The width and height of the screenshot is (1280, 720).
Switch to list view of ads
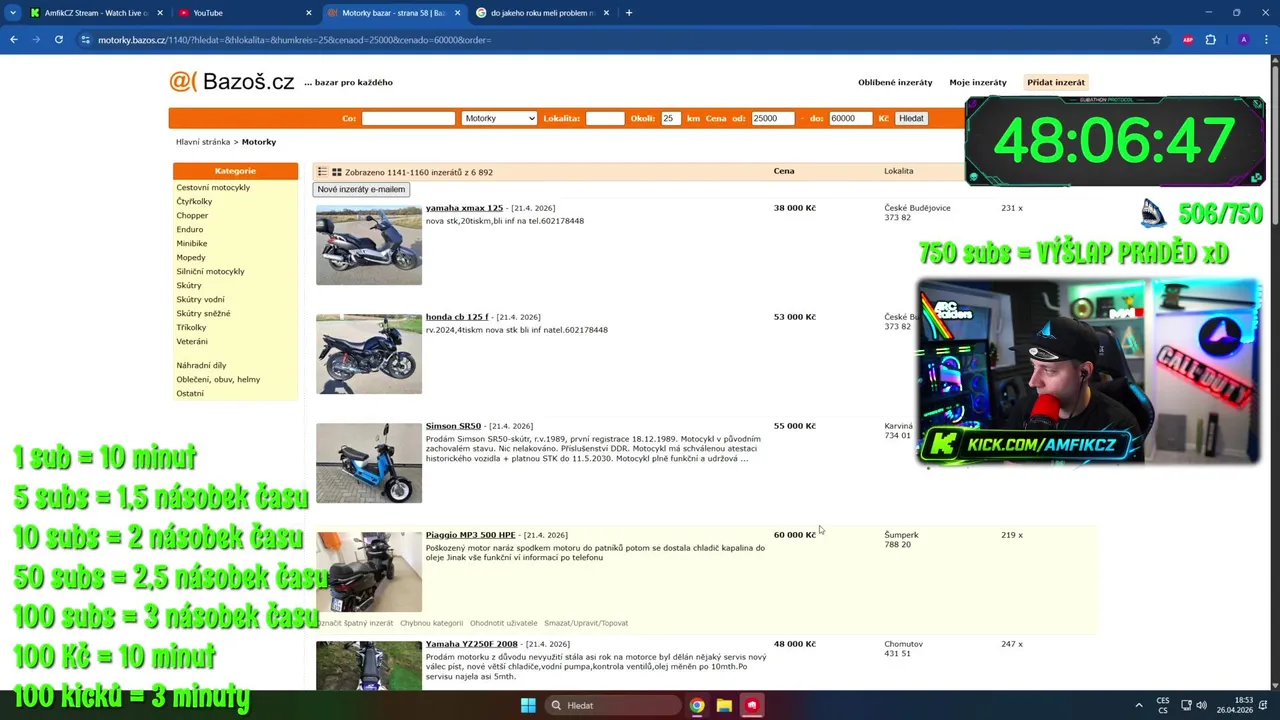(322, 172)
